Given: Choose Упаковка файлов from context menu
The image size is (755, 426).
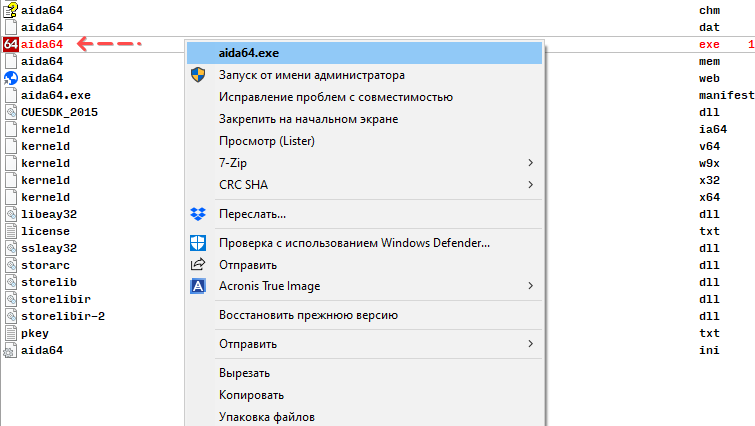Looking at the screenshot, I should click(x=364, y=417).
